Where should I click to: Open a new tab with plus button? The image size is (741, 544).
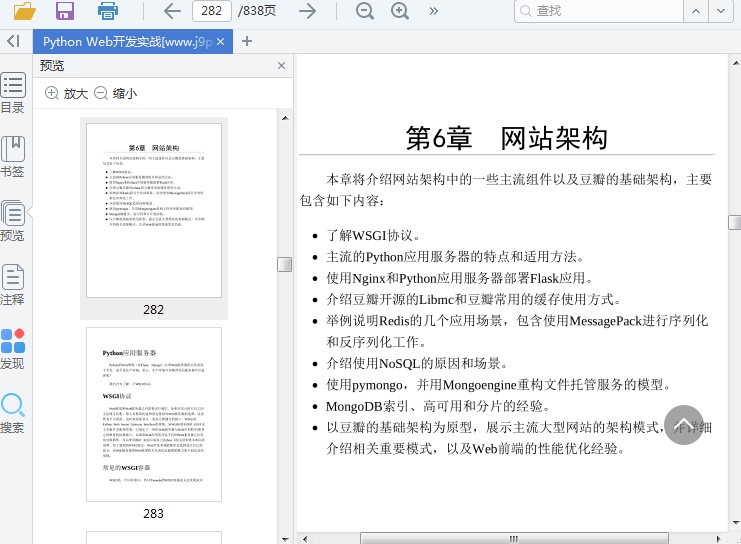(x=247, y=41)
